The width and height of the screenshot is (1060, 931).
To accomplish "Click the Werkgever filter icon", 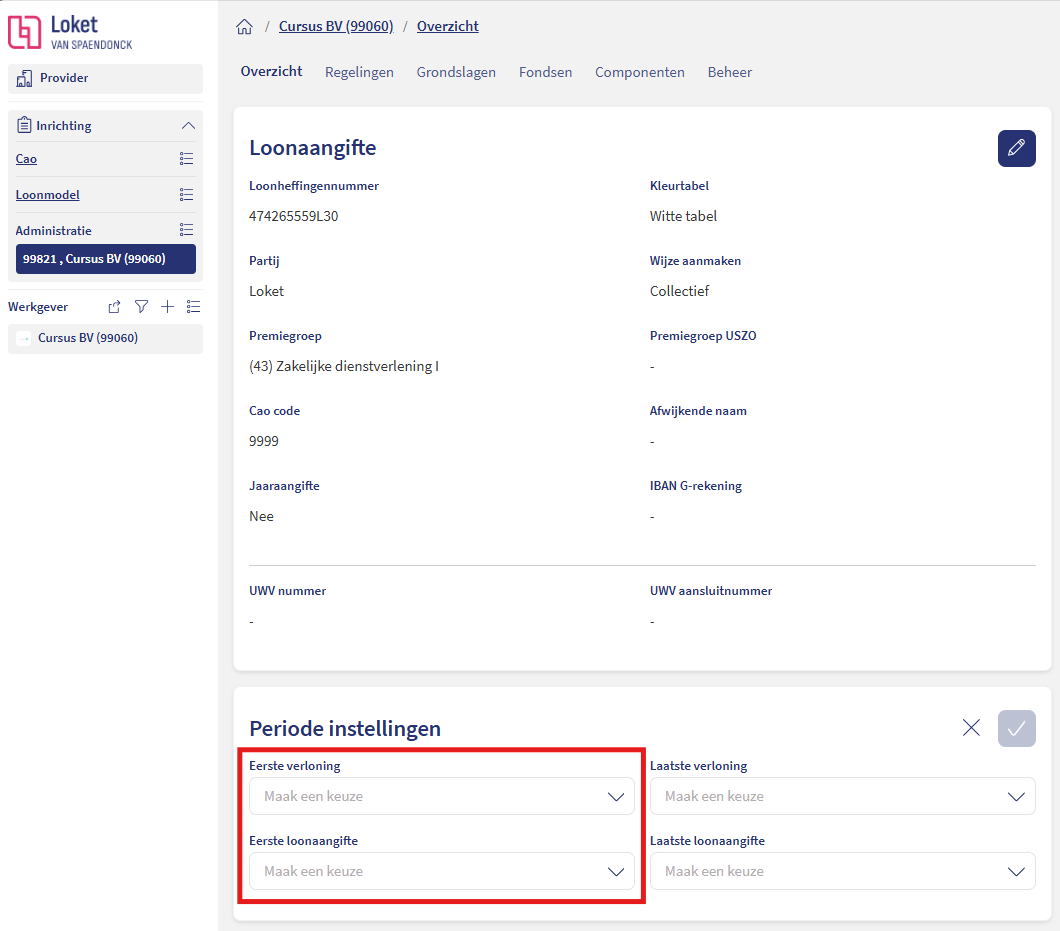I will tap(141, 307).
